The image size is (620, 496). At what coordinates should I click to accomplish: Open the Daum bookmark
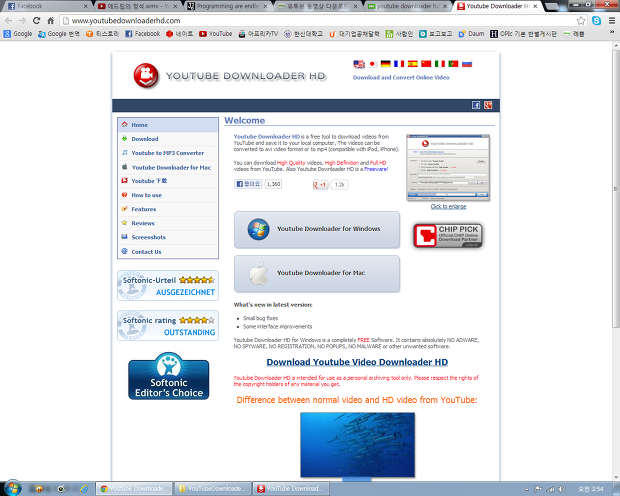[471, 34]
